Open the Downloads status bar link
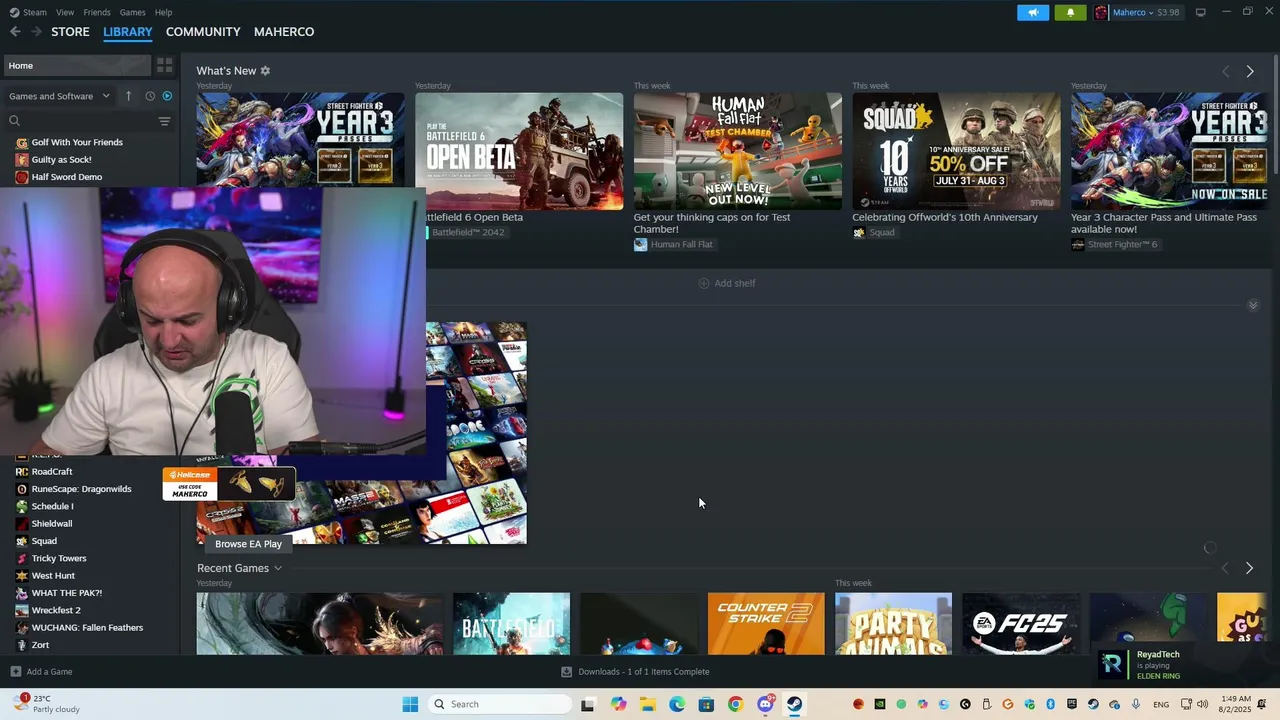1280x720 pixels. [635, 672]
